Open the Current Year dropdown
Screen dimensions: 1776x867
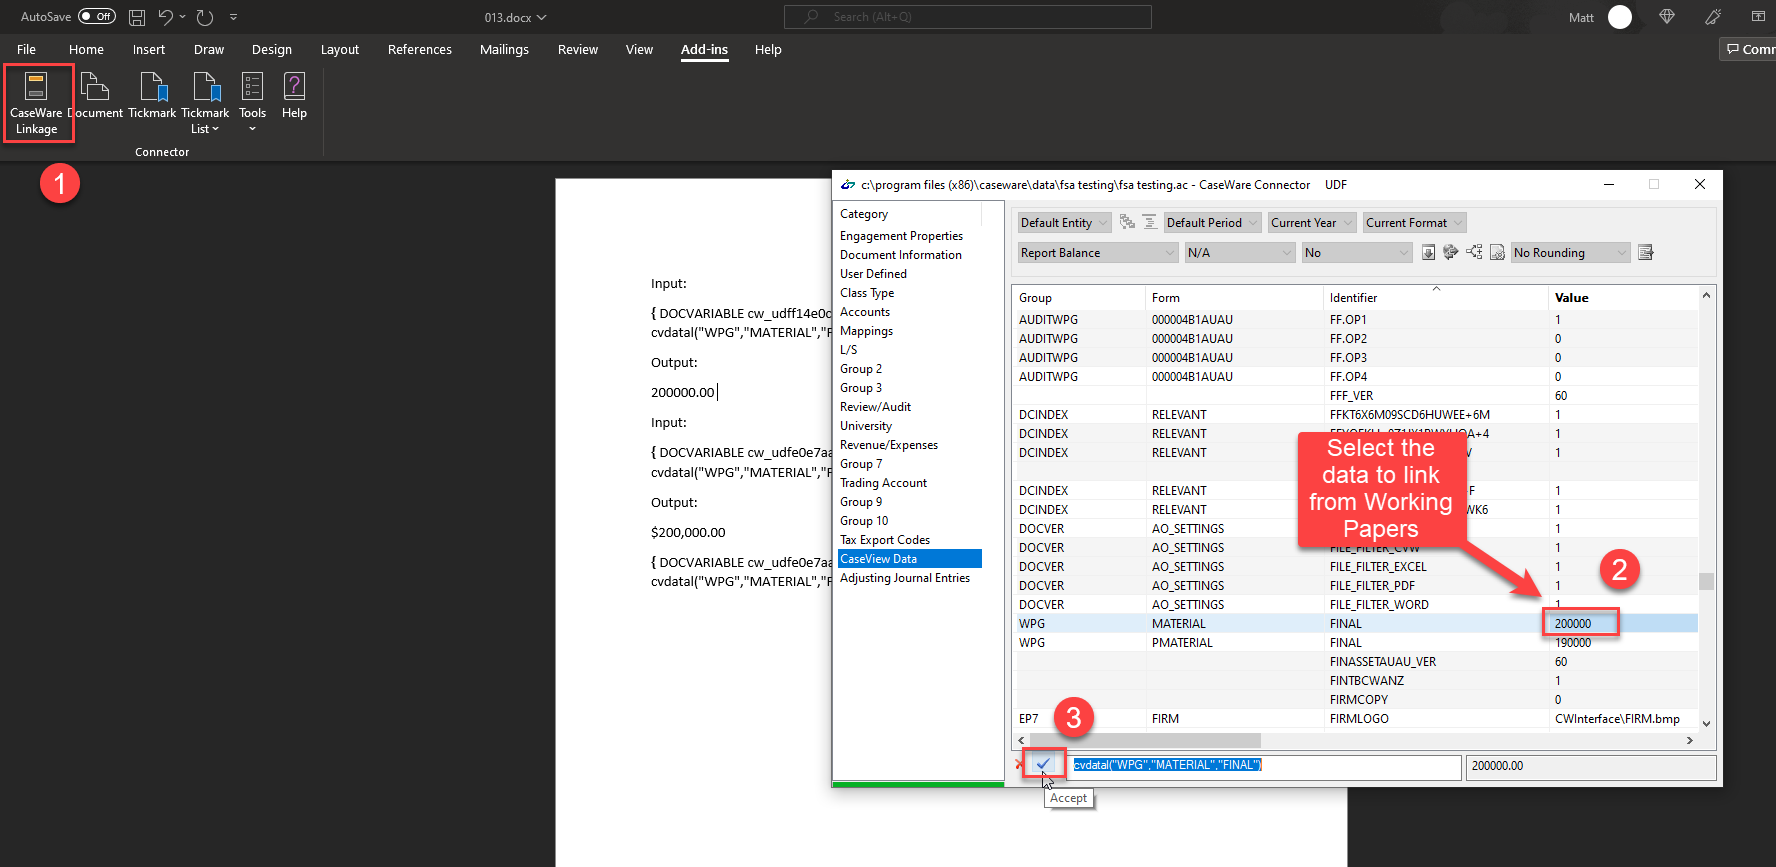pyautogui.click(x=1312, y=222)
